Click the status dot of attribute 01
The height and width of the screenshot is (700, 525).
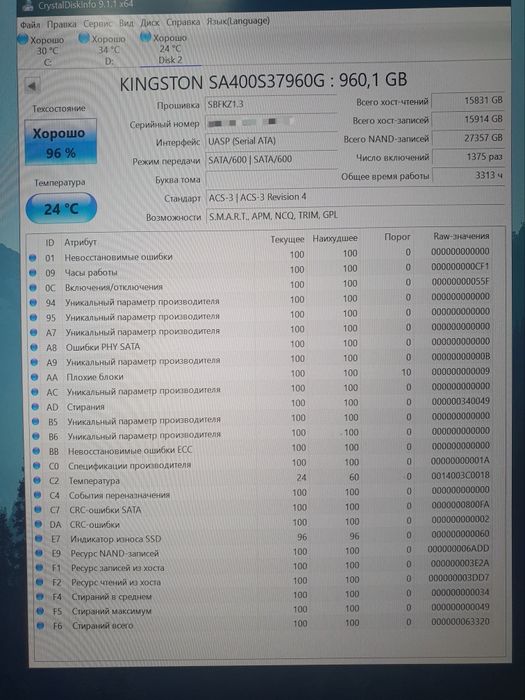[32, 258]
